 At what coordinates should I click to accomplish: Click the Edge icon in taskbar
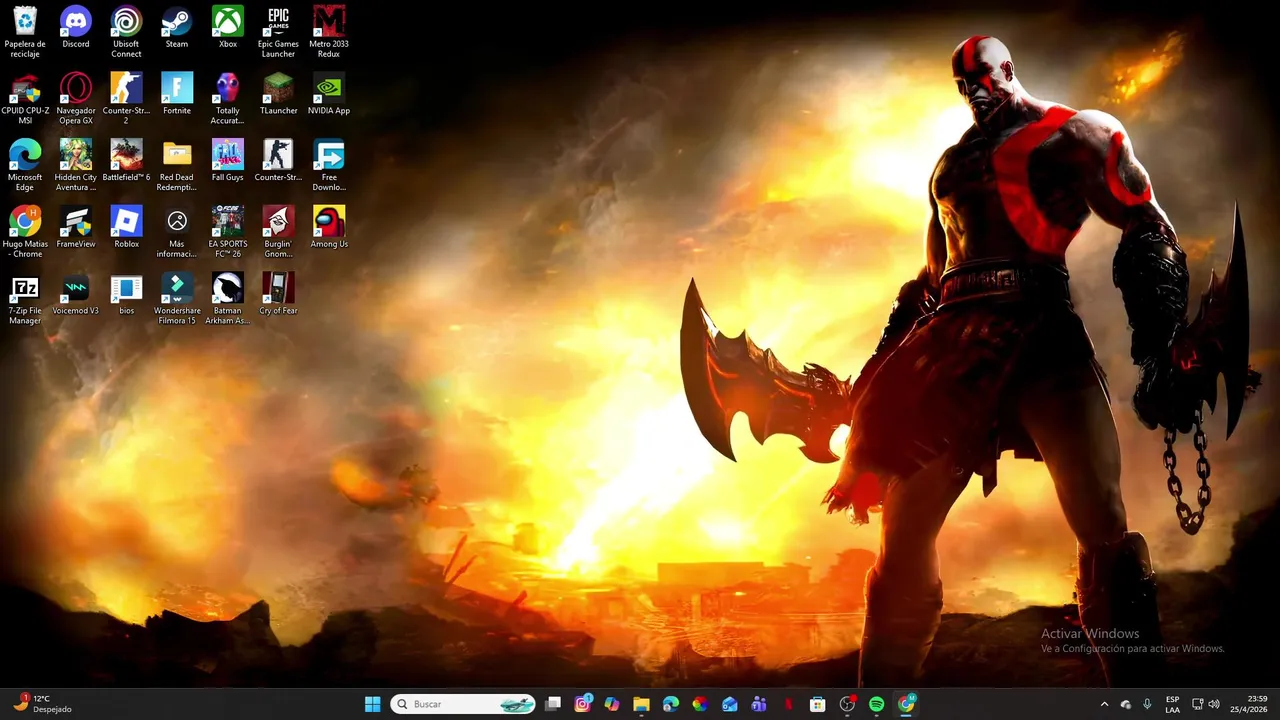[671, 704]
